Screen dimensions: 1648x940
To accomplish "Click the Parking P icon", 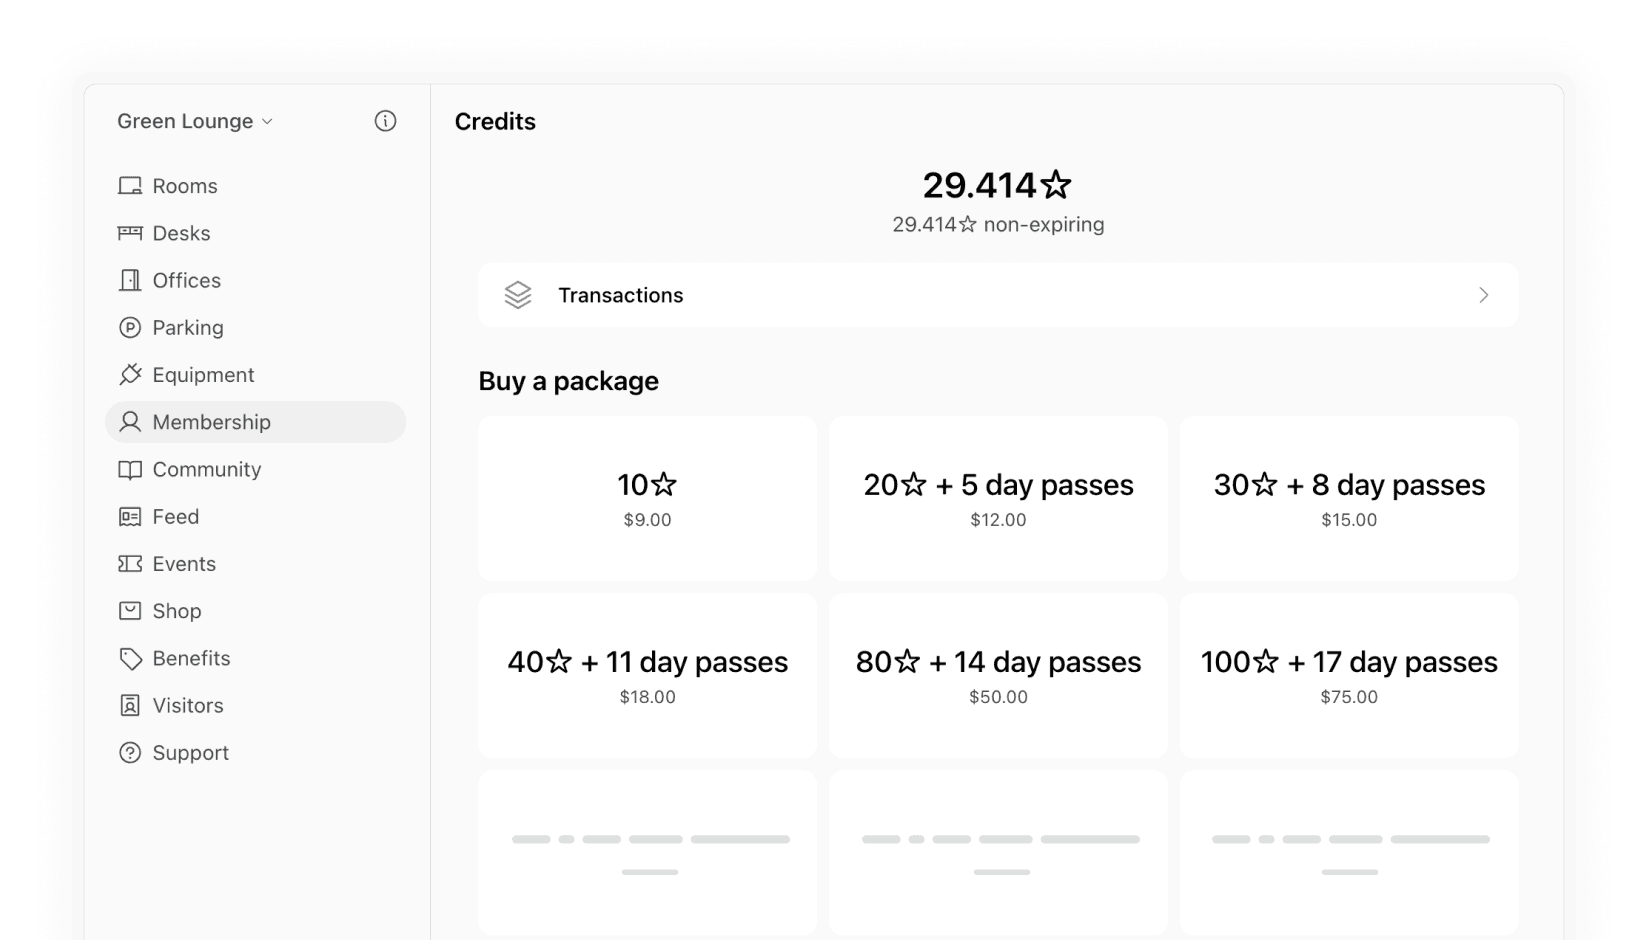I will click(130, 327).
